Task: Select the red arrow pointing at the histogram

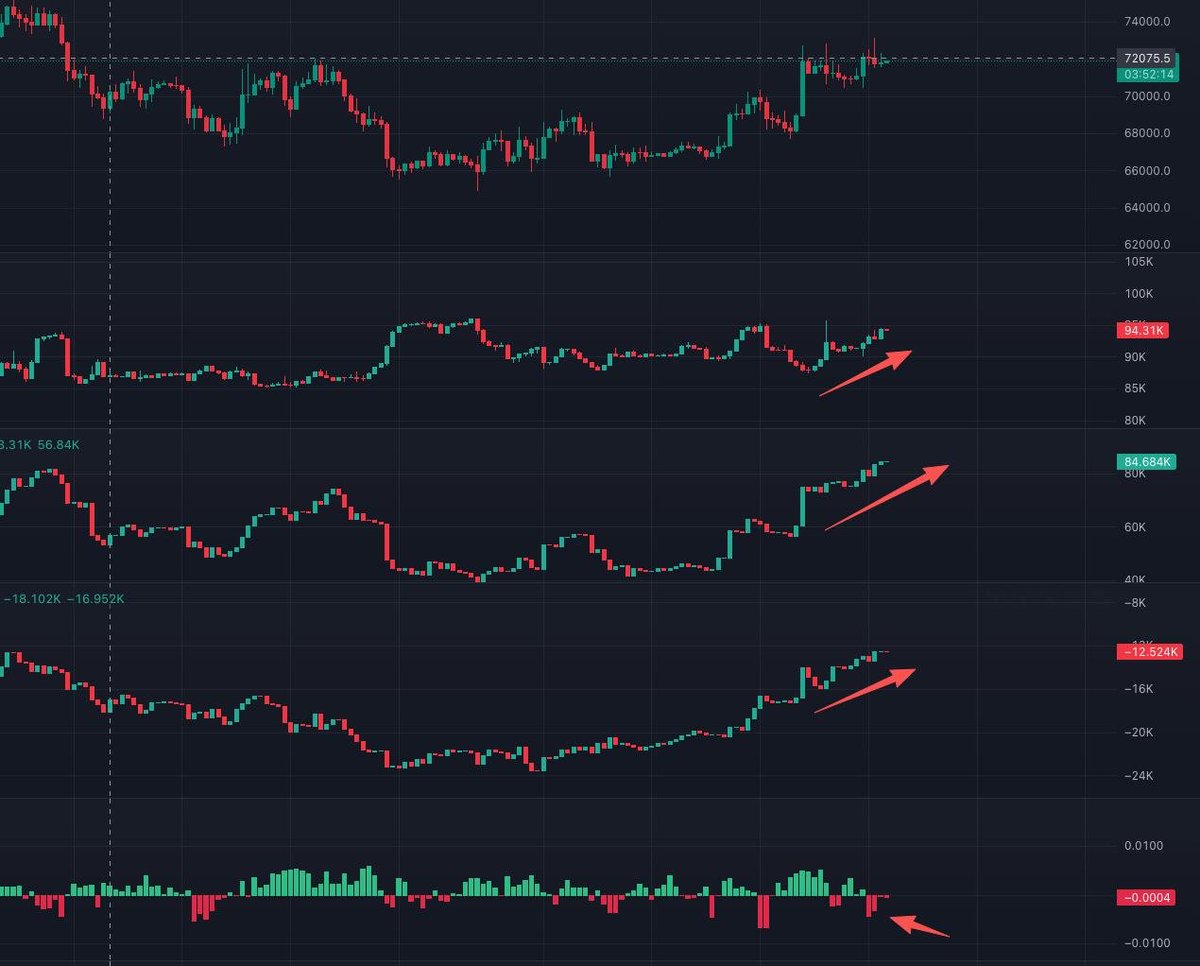Action: (919, 926)
